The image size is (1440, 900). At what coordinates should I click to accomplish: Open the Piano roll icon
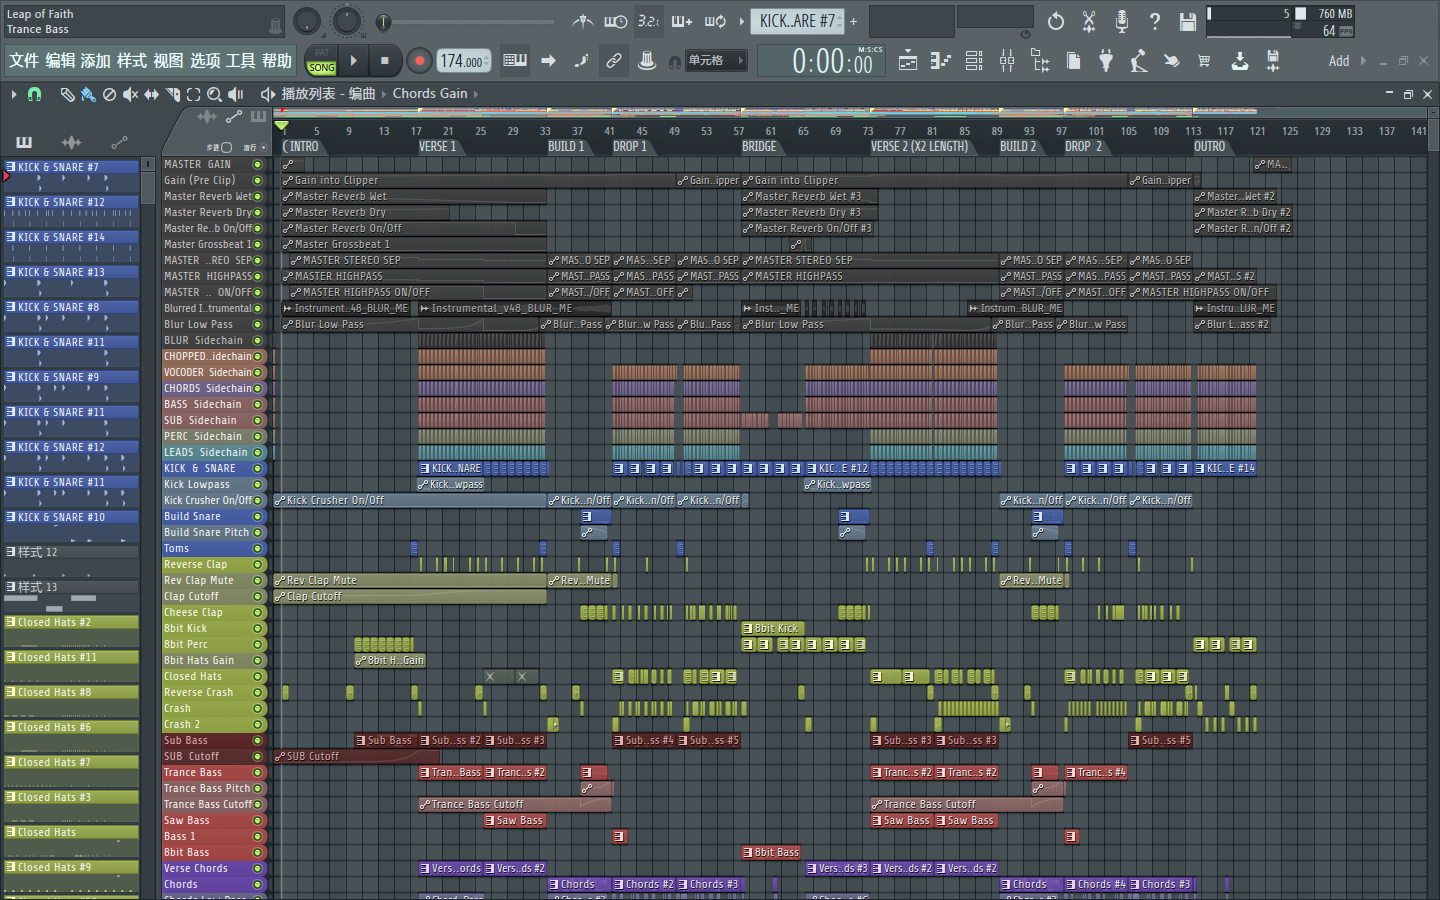pyautogui.click(x=940, y=61)
